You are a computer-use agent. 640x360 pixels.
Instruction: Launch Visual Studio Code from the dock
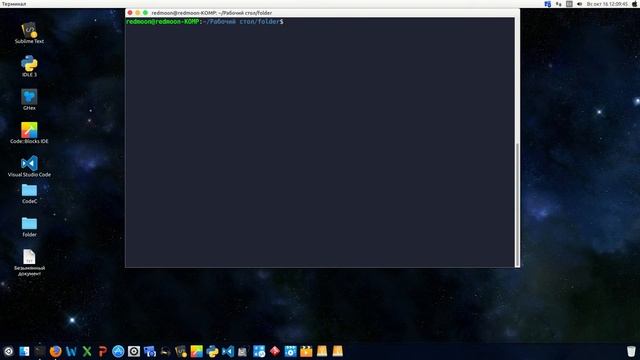(x=228, y=351)
